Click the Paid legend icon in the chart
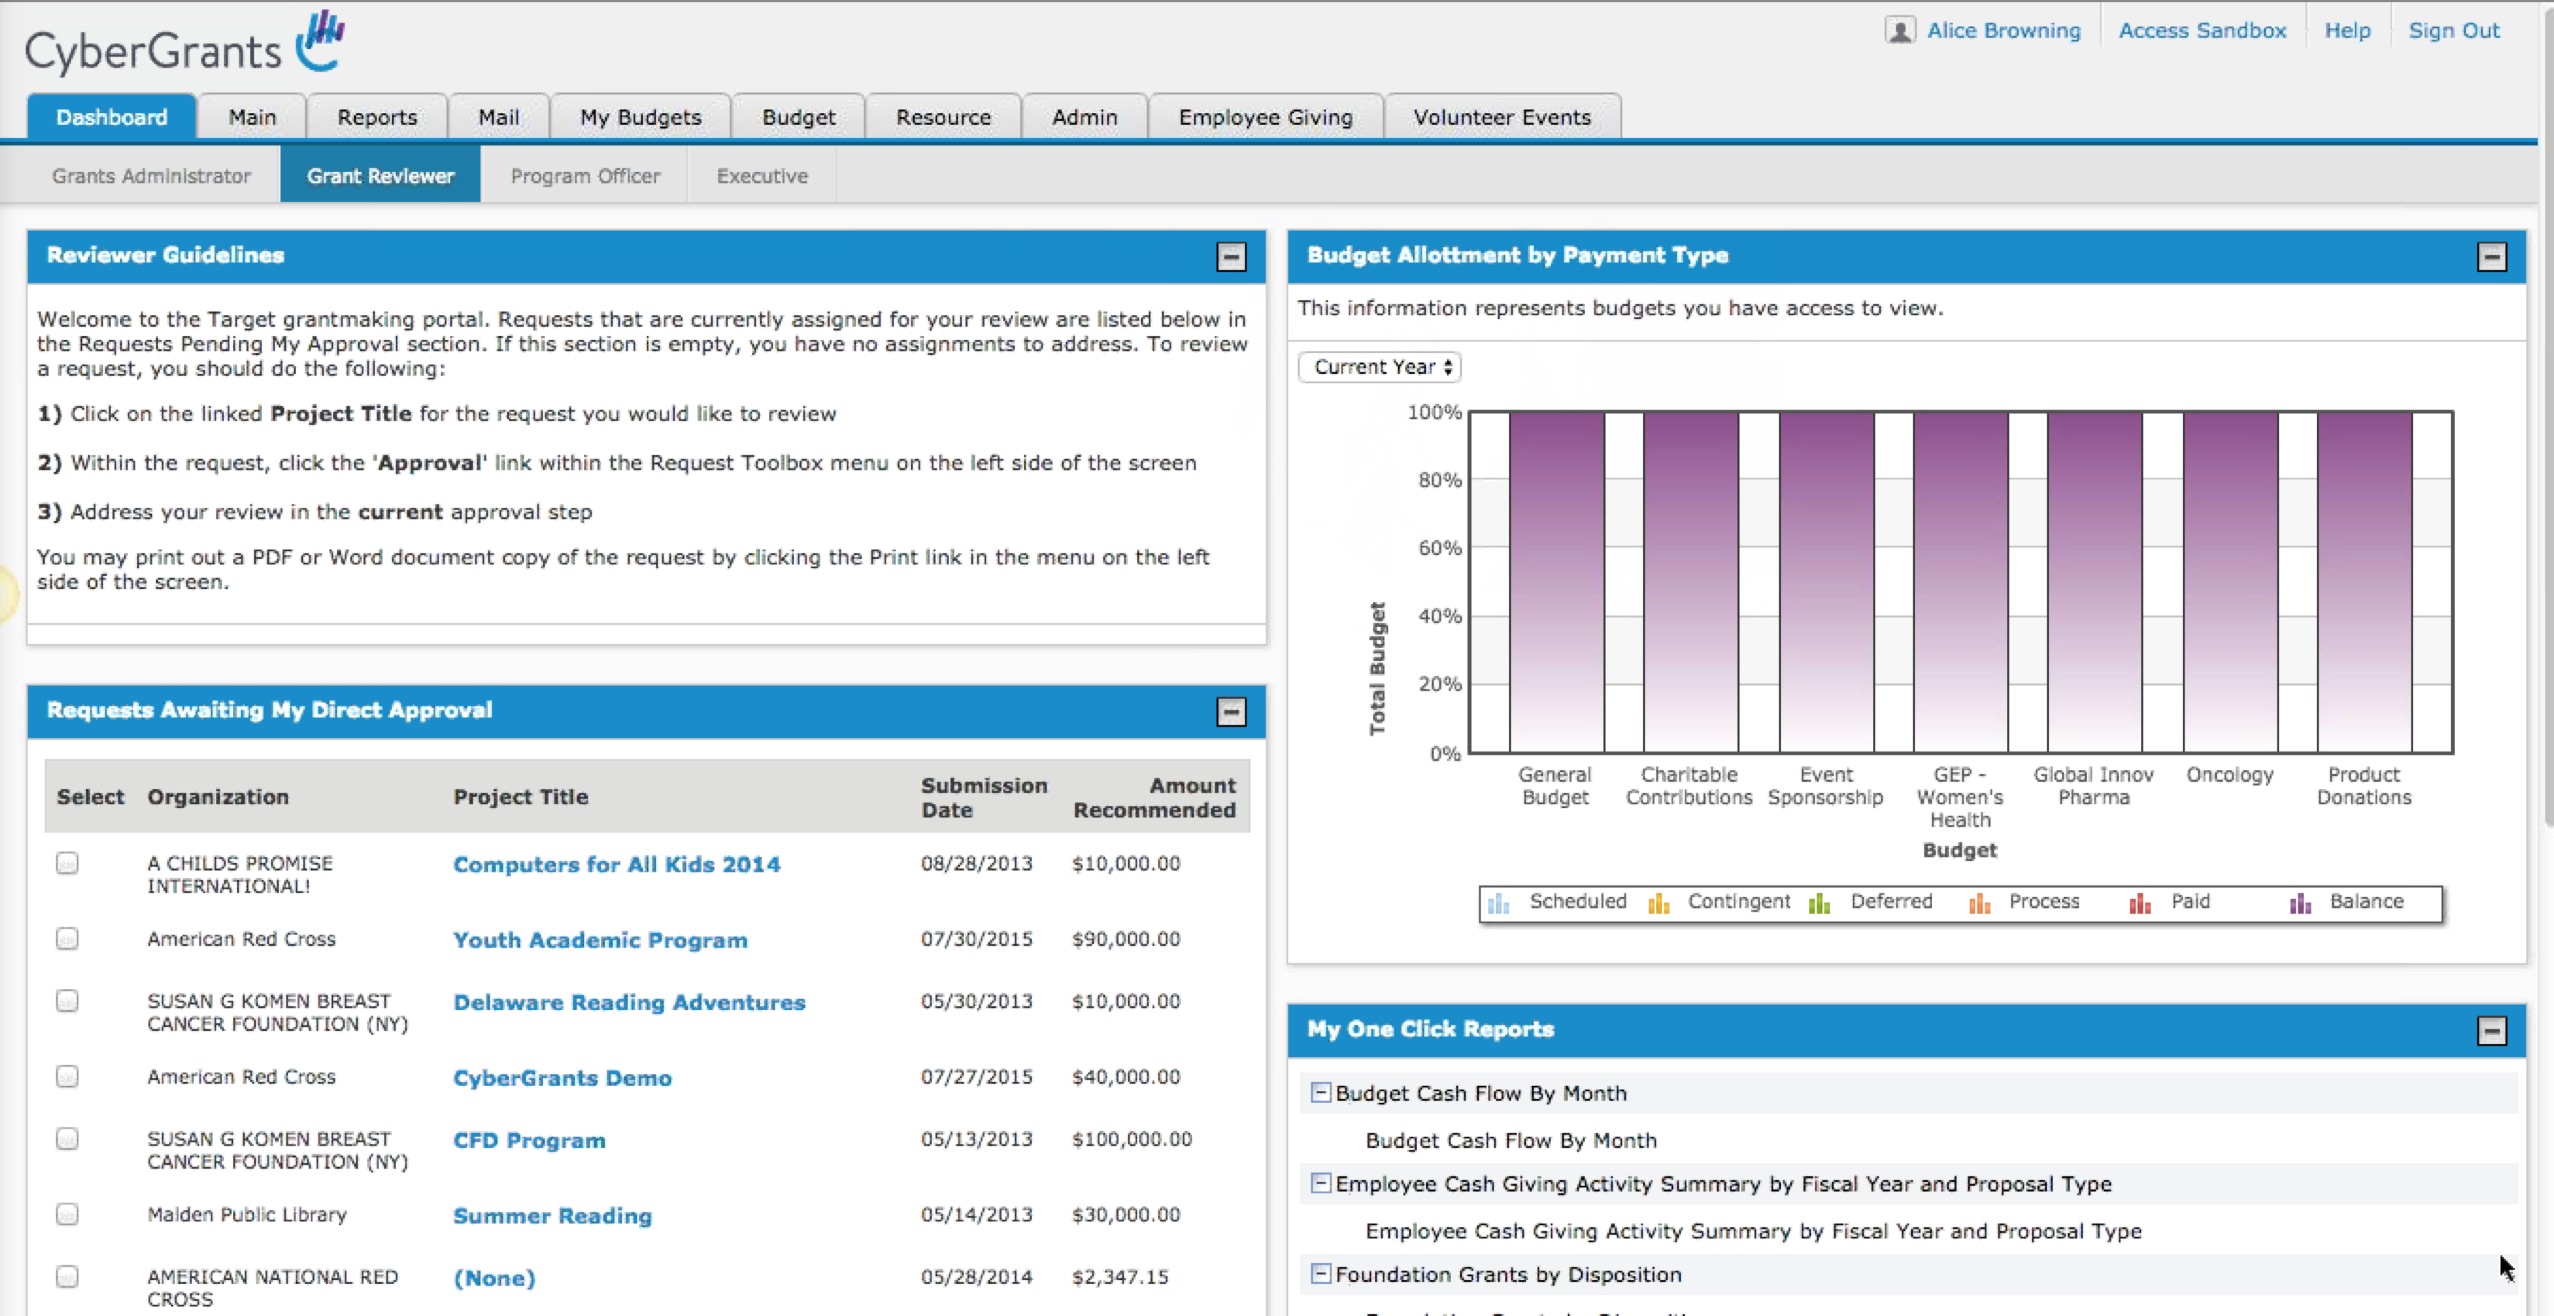 point(2139,903)
